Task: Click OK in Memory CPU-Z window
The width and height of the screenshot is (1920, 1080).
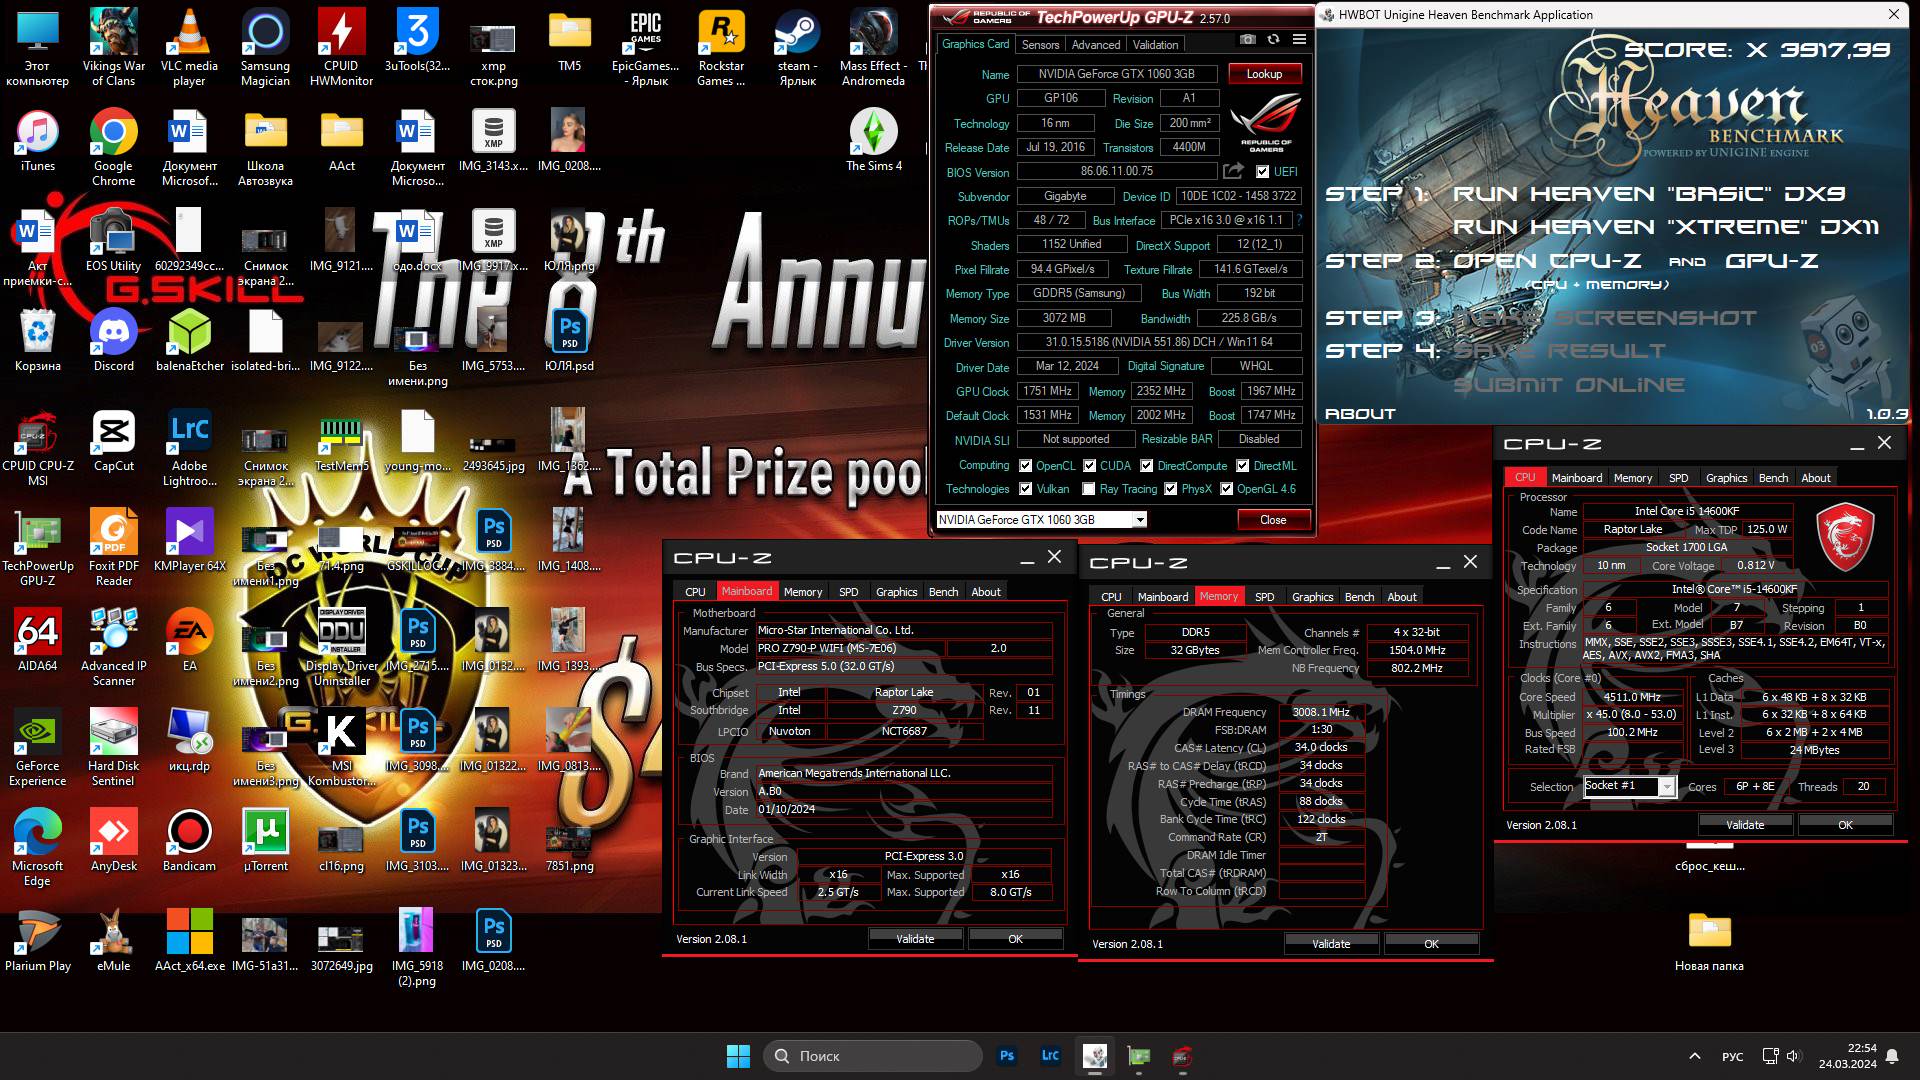Action: [x=1431, y=944]
